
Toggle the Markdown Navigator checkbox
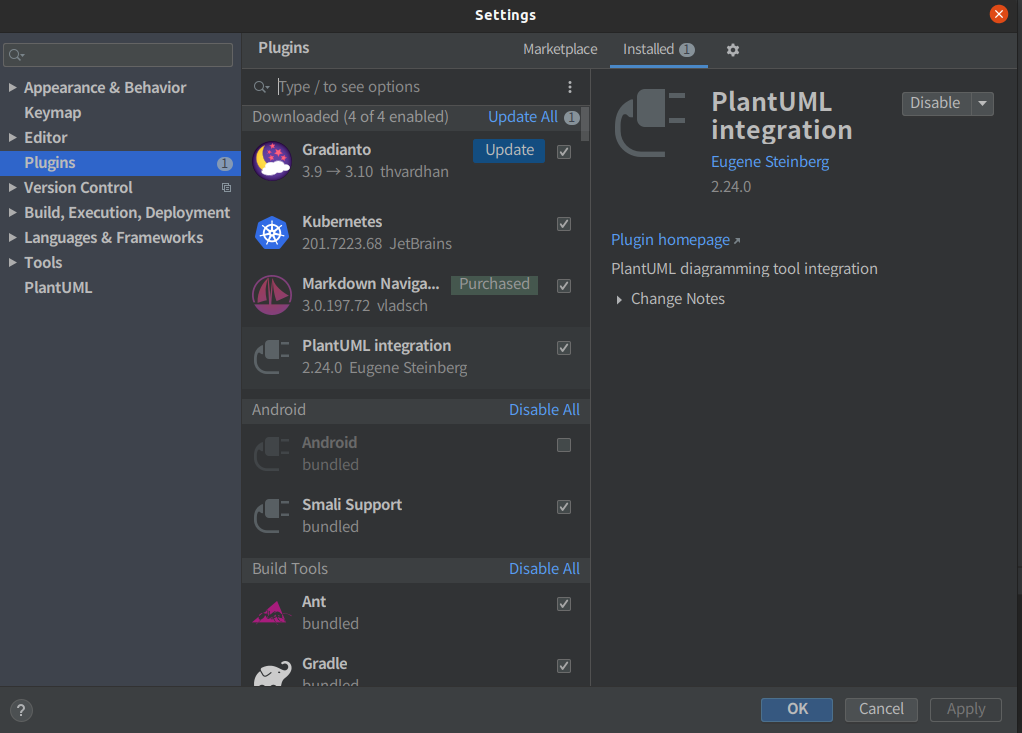tap(564, 286)
